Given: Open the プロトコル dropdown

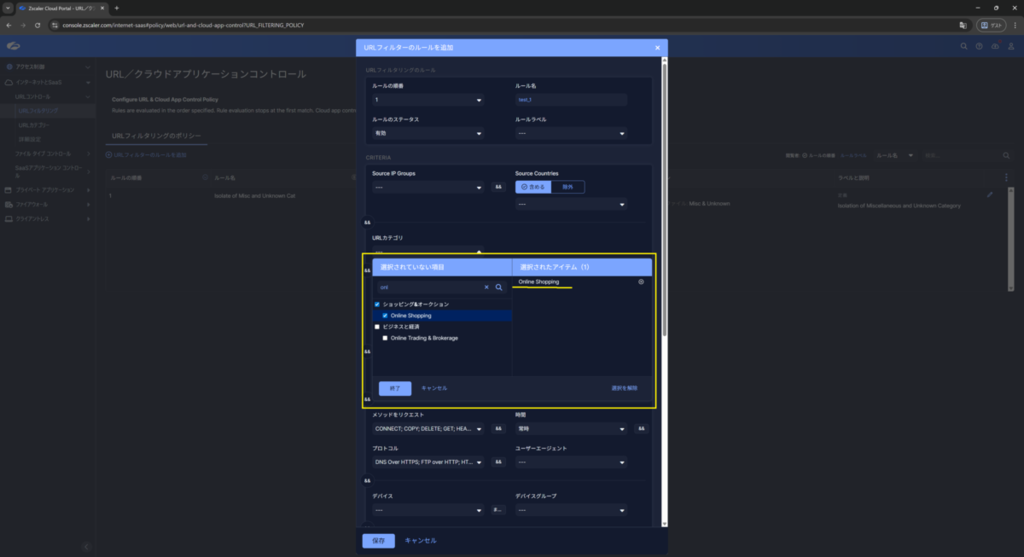Looking at the screenshot, I should (428, 462).
